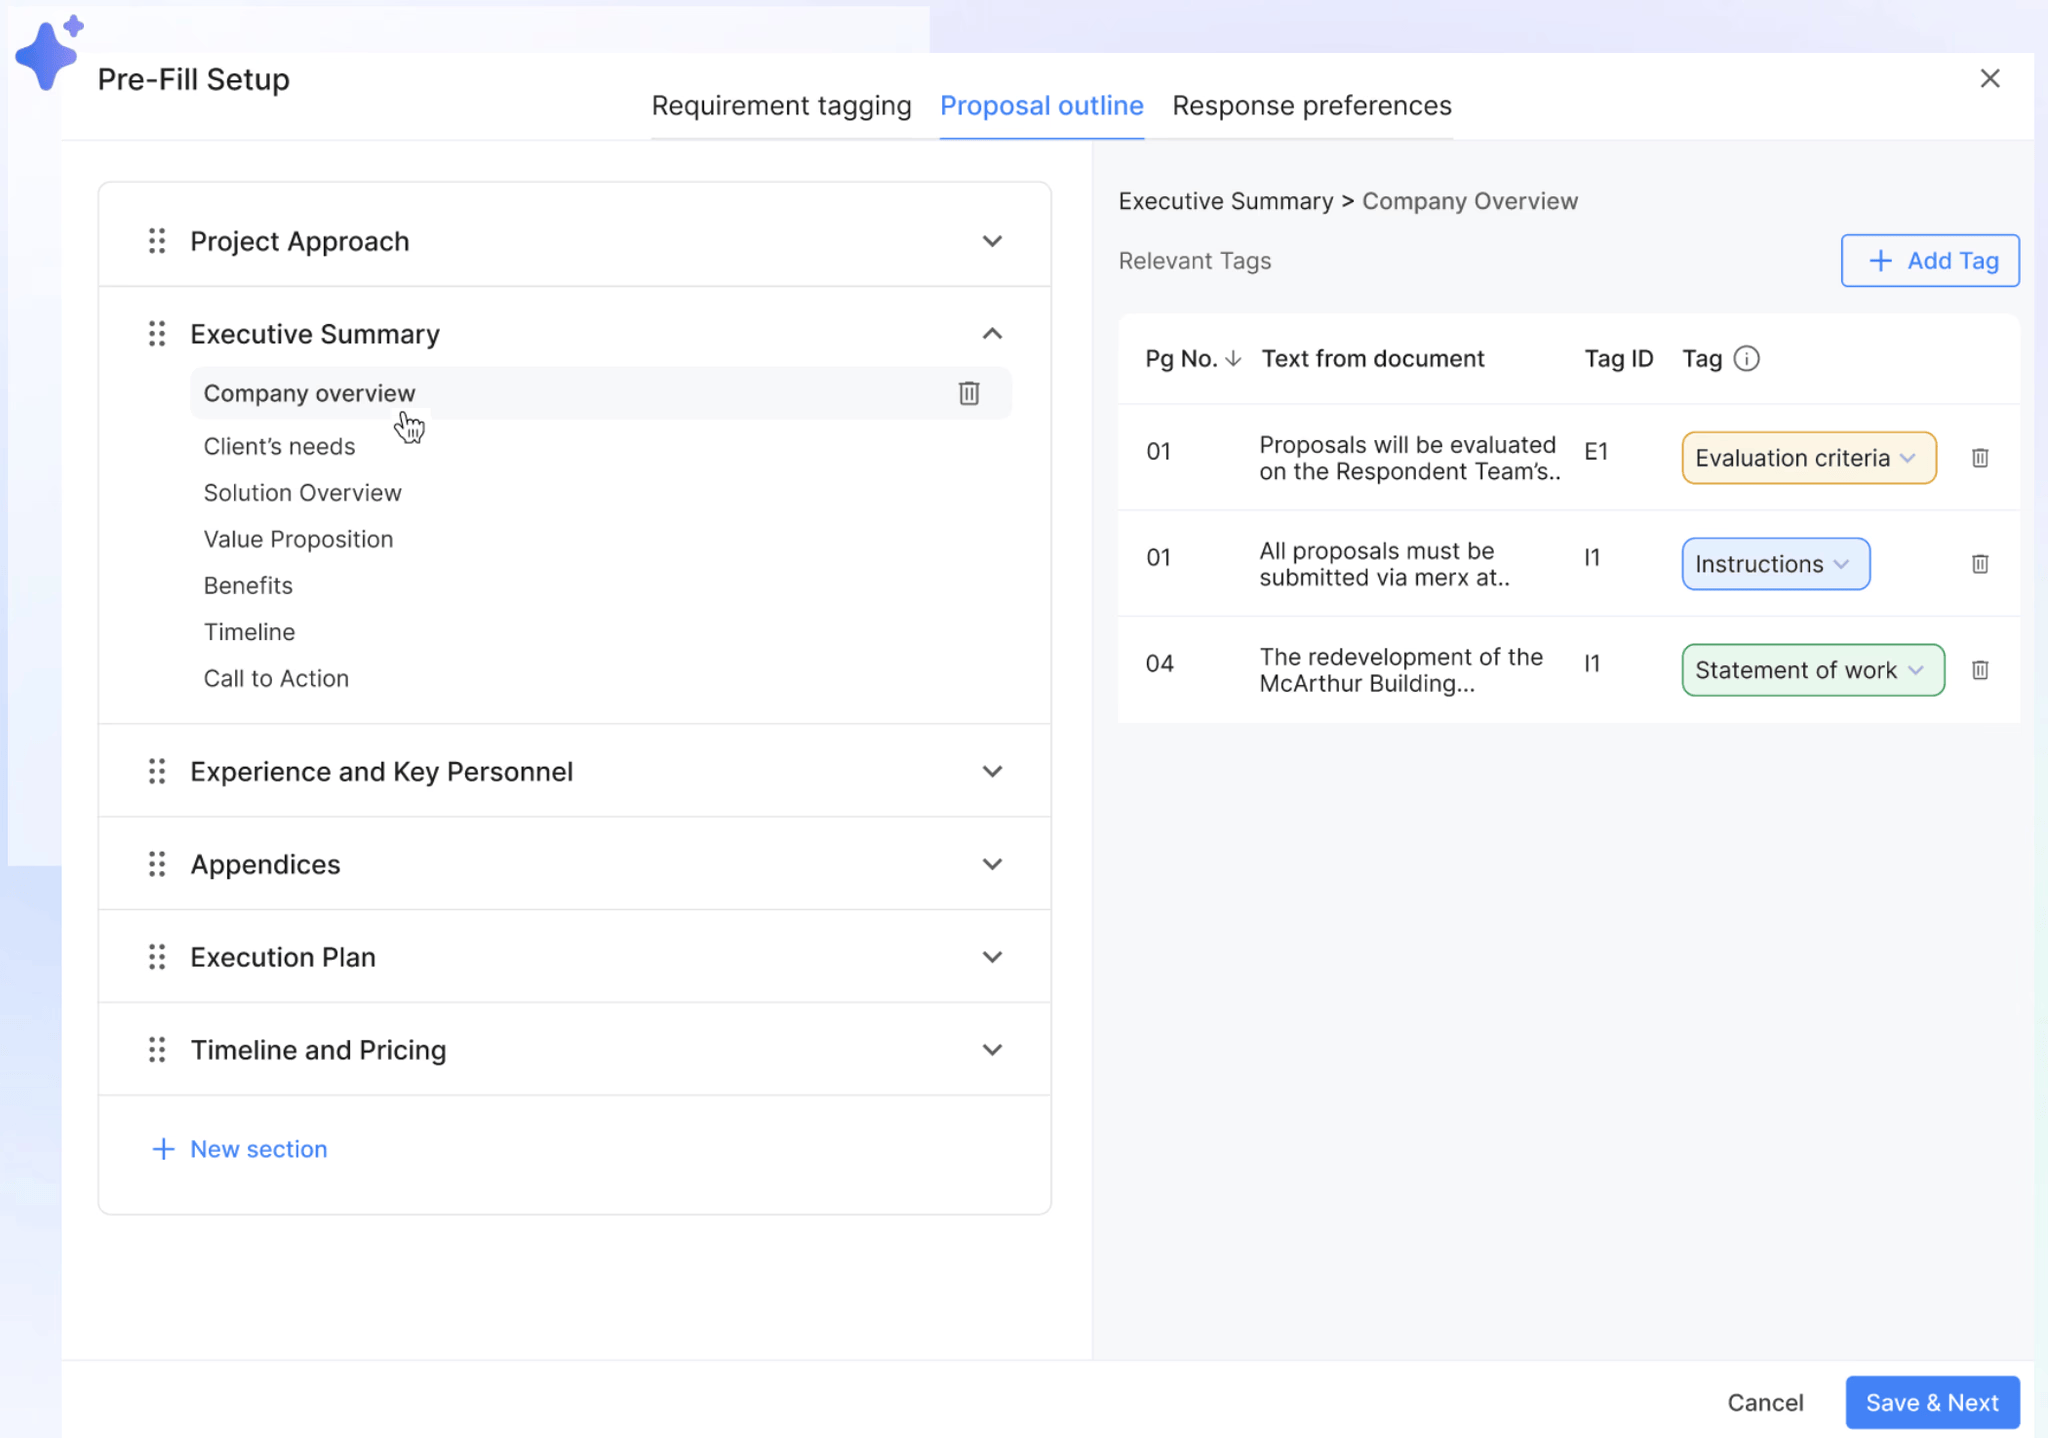Click the drag handle beside Appendices
This screenshot has height=1438, width=2048.
click(156, 864)
